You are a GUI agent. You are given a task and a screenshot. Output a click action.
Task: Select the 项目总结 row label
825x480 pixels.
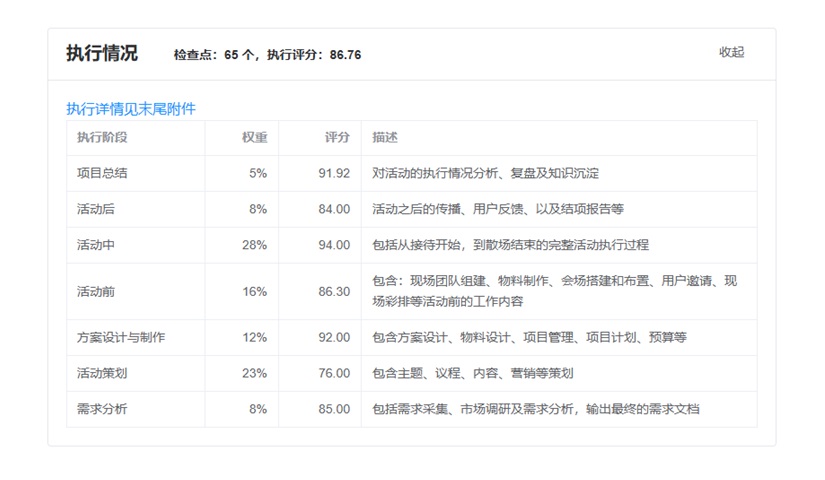(102, 173)
